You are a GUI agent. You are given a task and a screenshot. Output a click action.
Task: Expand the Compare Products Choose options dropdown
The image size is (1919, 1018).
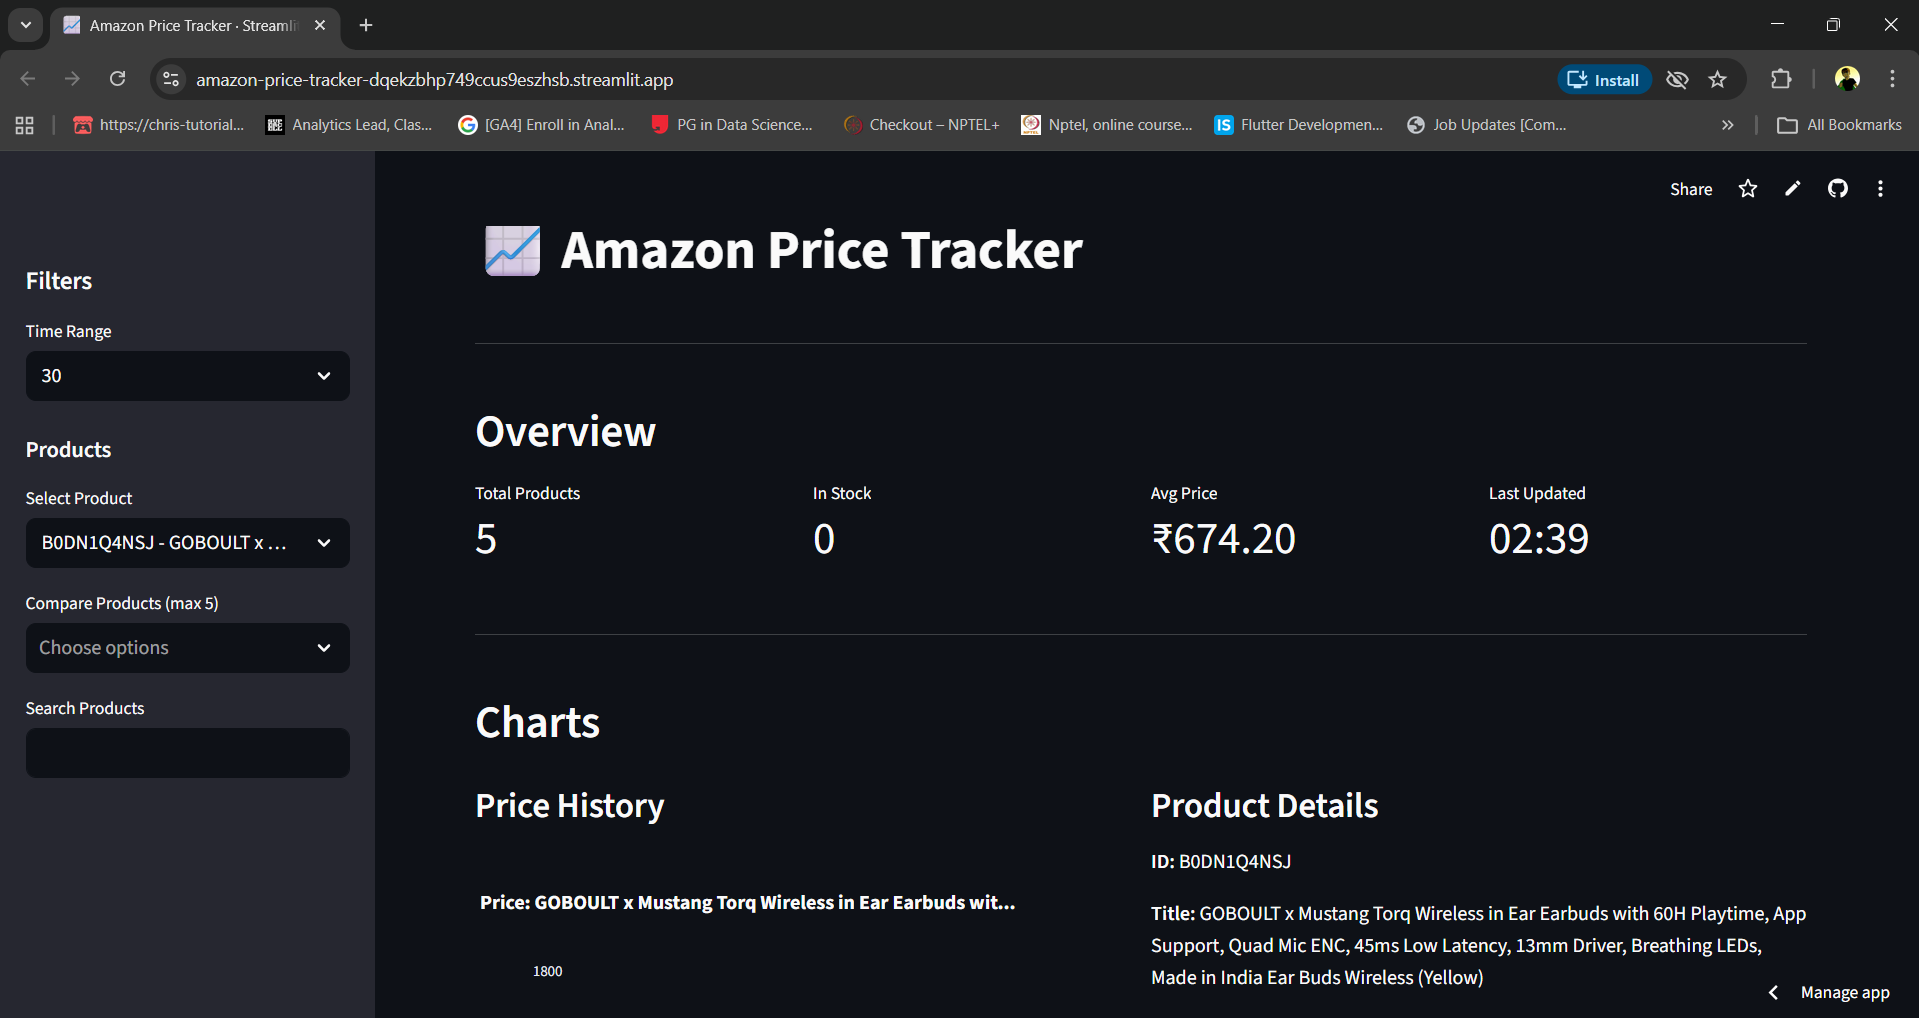click(x=187, y=648)
